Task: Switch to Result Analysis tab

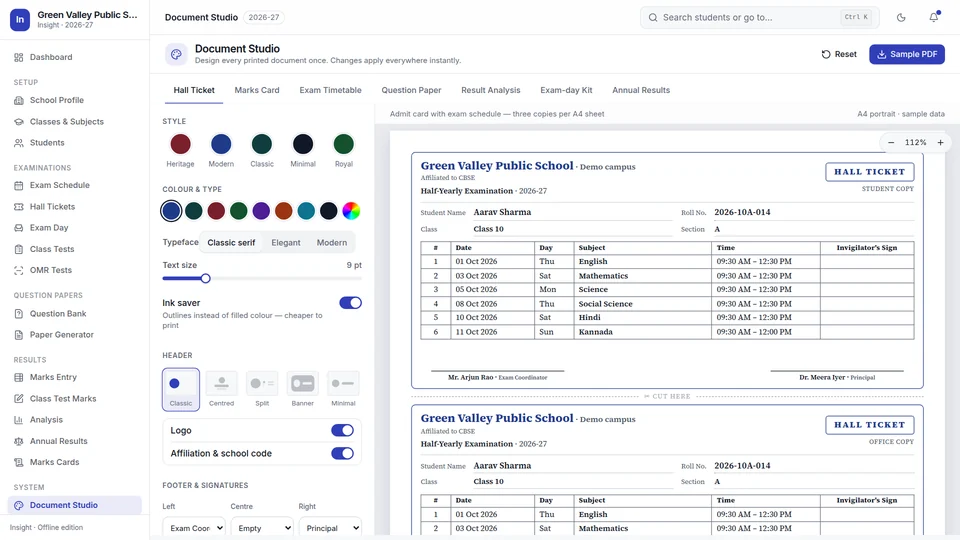Action: click(491, 90)
